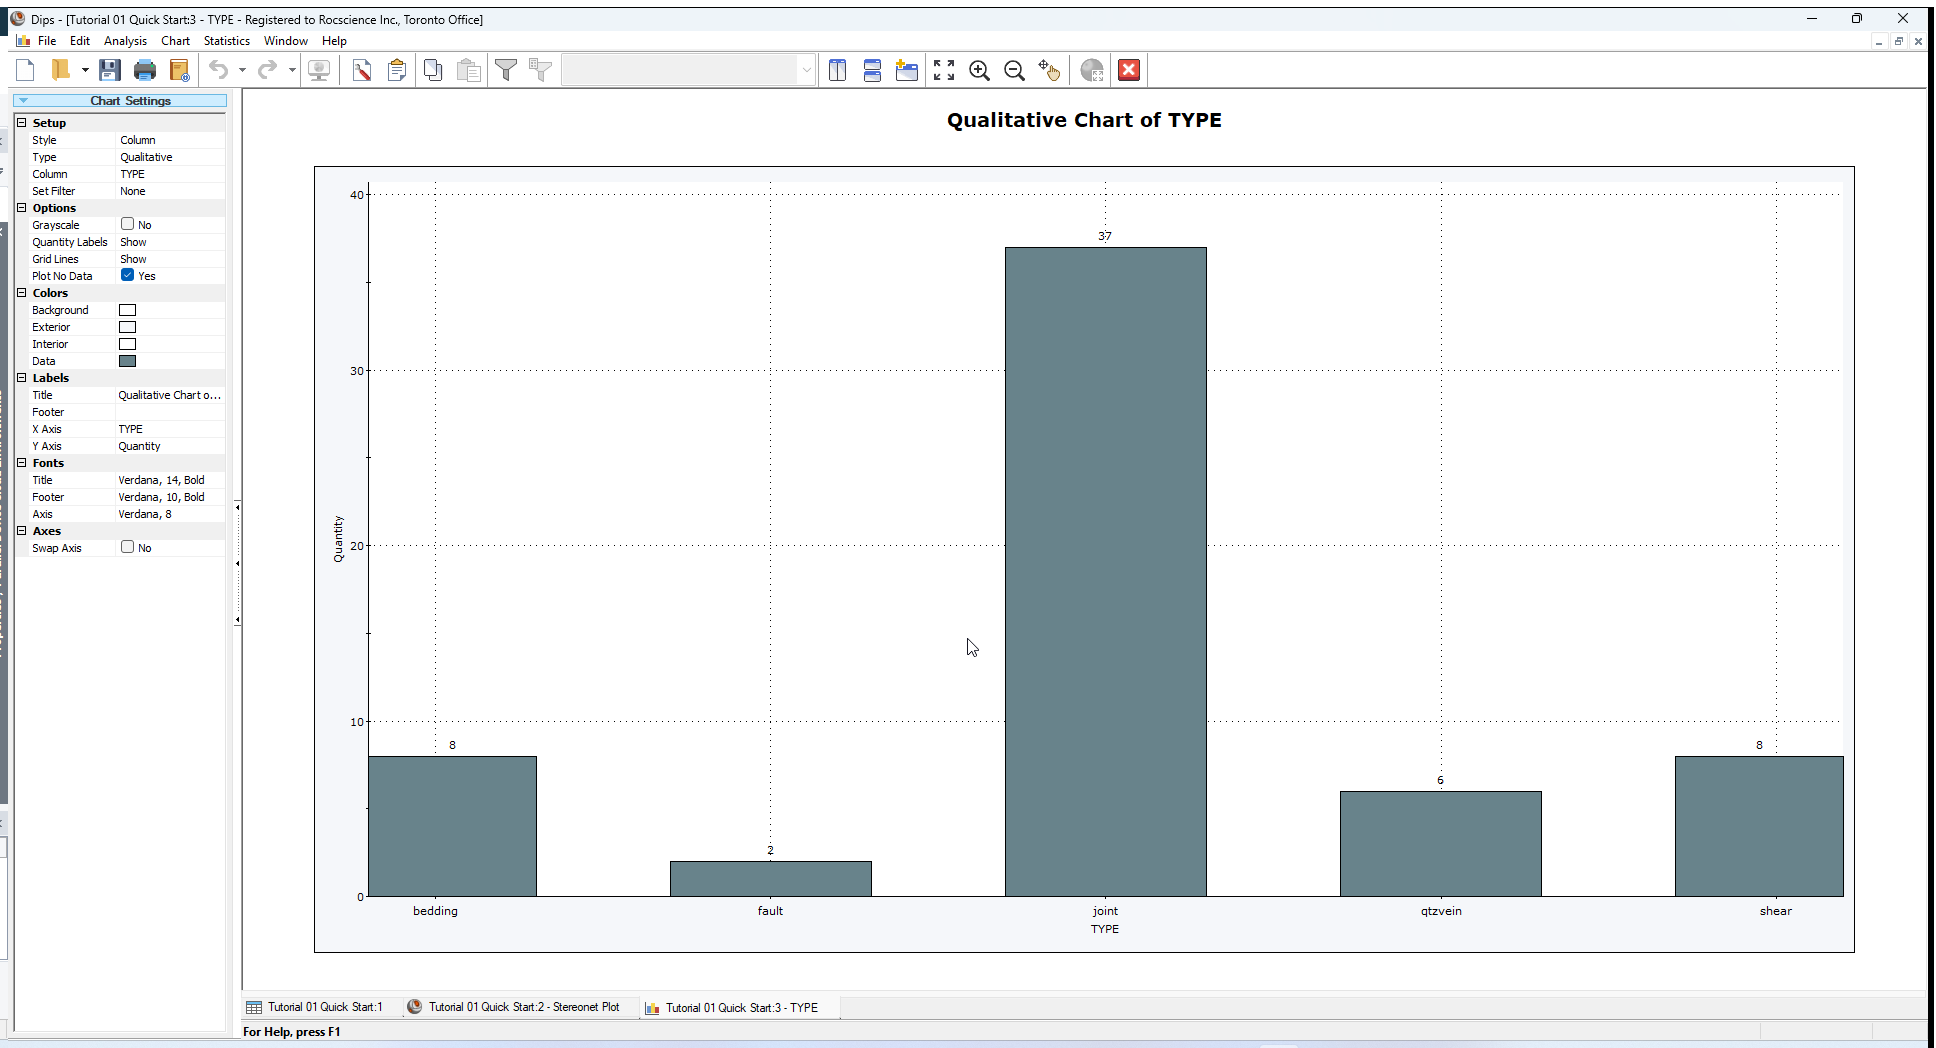Open the data Filter tool
Screen dimensions: 1936x1048
coord(507,70)
